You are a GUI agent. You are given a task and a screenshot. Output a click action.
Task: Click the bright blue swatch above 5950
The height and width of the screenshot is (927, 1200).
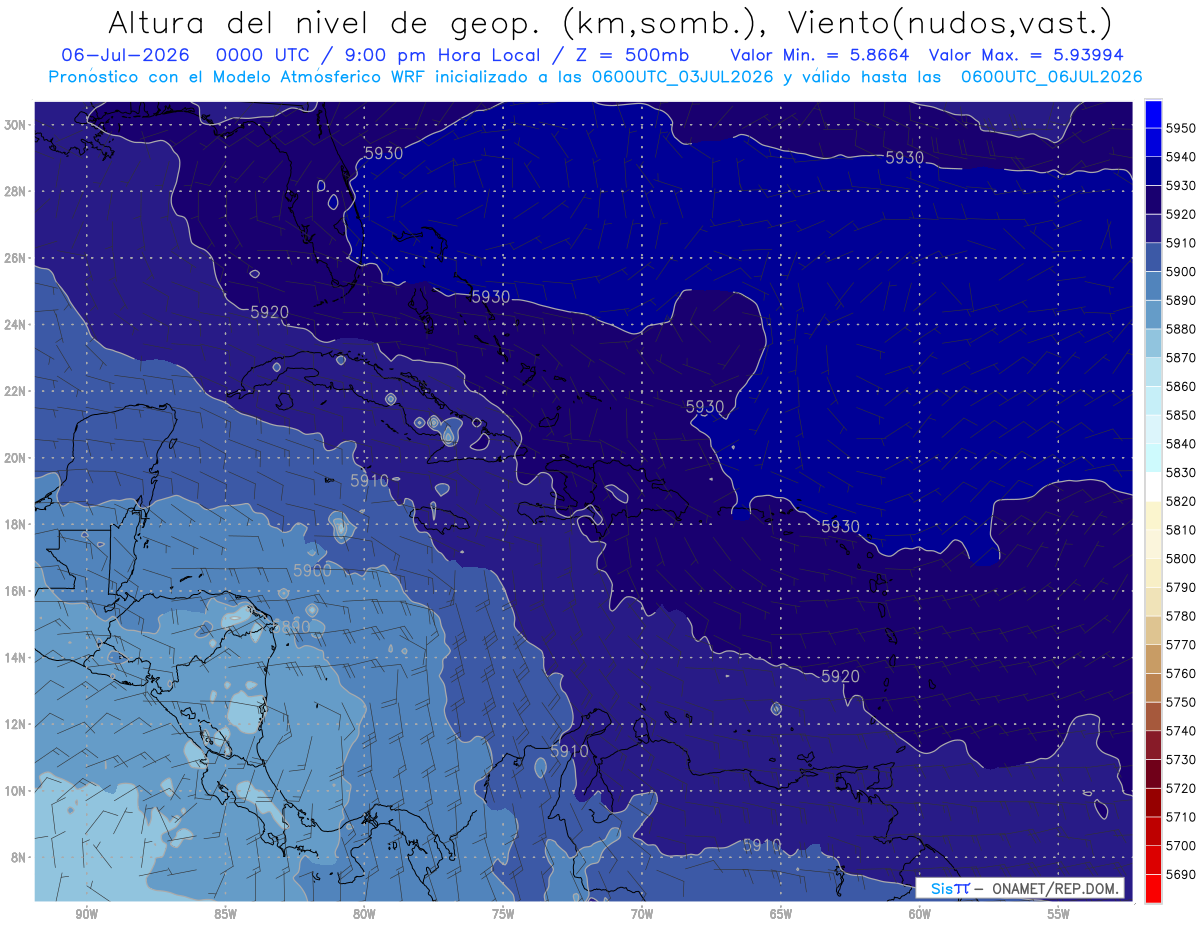point(1153,113)
